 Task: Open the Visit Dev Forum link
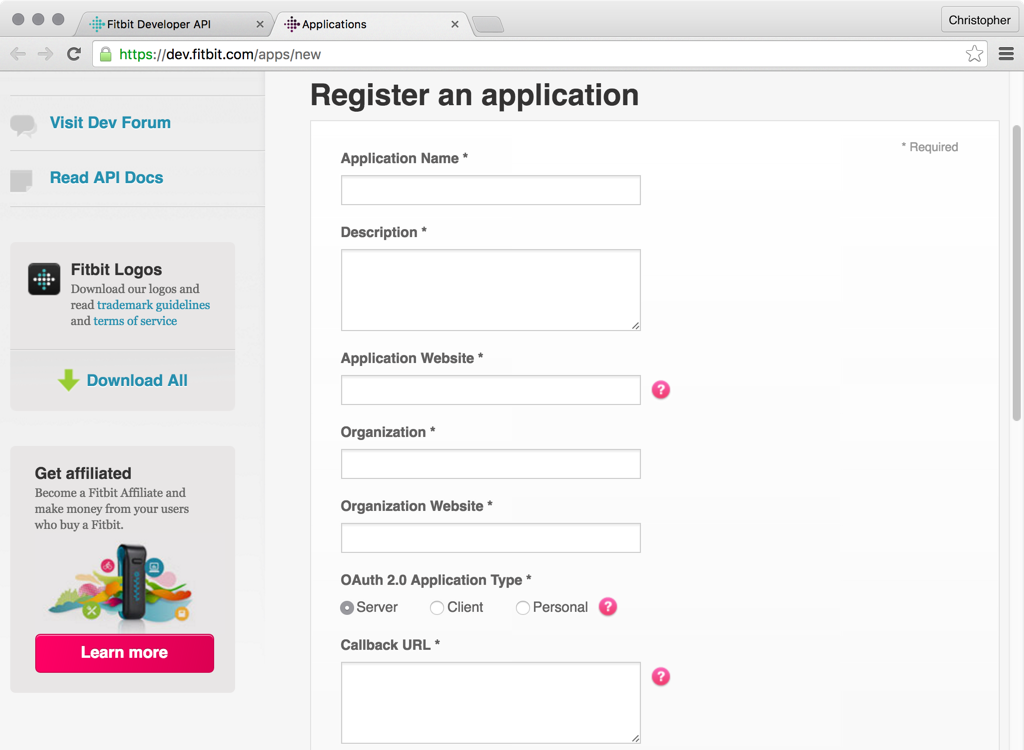pos(110,122)
